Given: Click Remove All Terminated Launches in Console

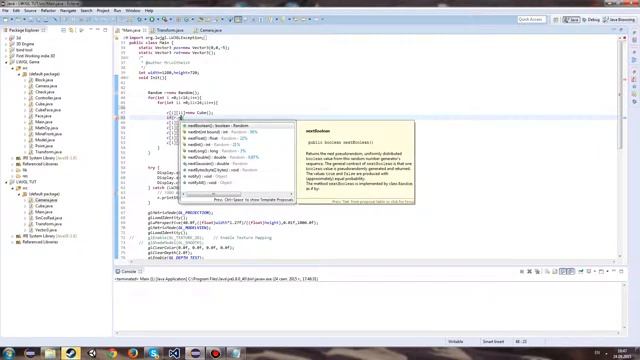Looking at the screenshot, I should (537, 271).
